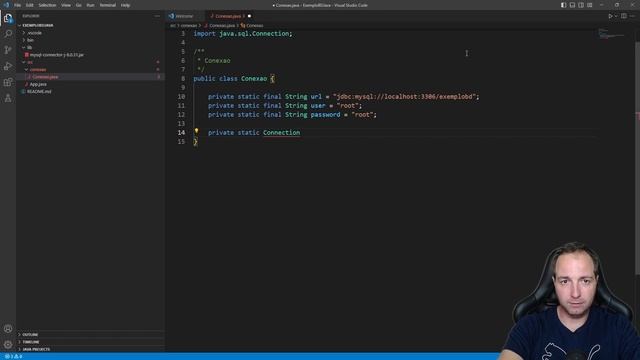Open the Accounts menu icon
This screenshot has height=360, width=640.
8,329
